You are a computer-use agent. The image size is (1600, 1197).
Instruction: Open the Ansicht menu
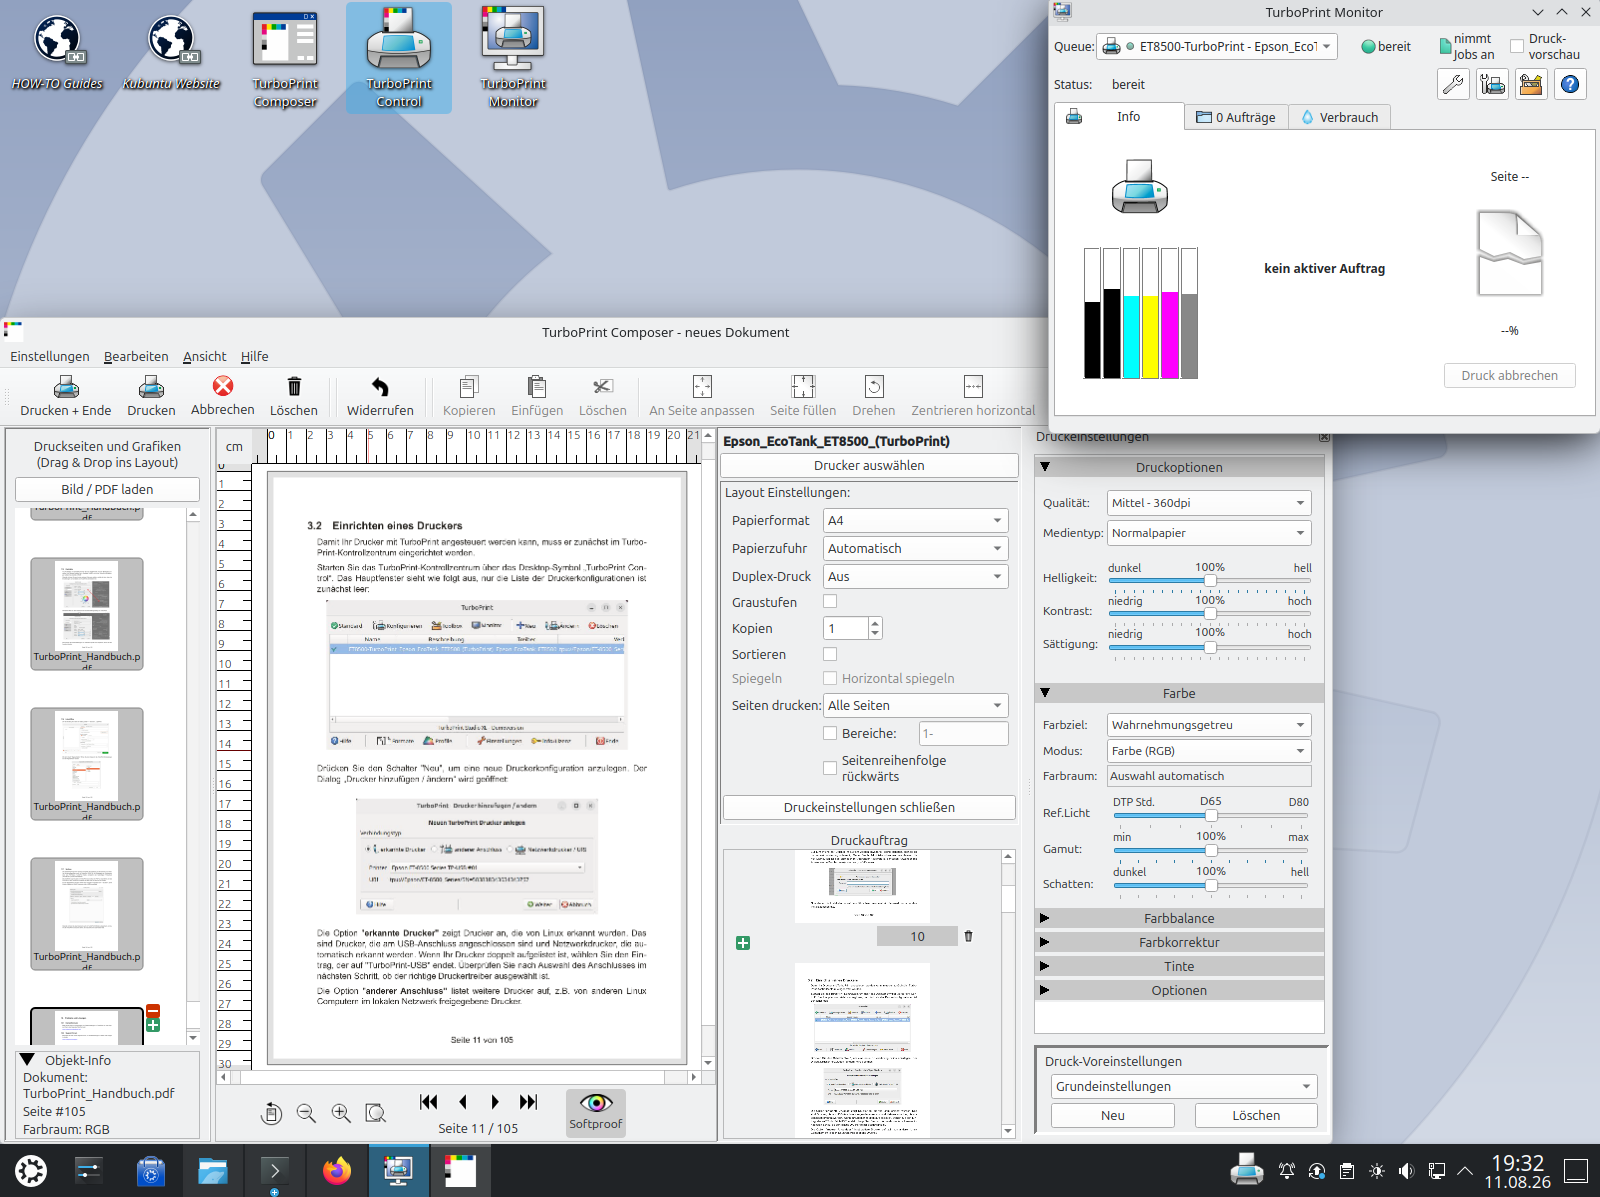coord(205,357)
